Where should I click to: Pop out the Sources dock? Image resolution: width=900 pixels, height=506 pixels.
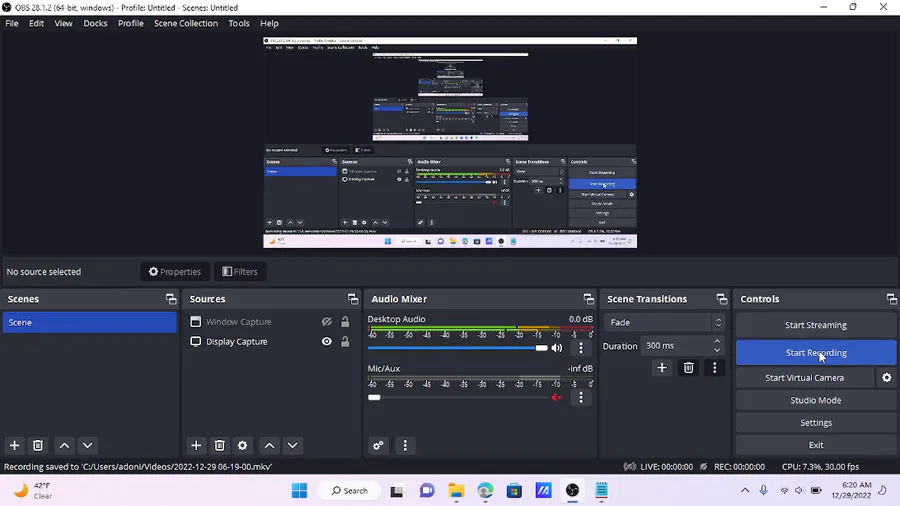coord(352,299)
